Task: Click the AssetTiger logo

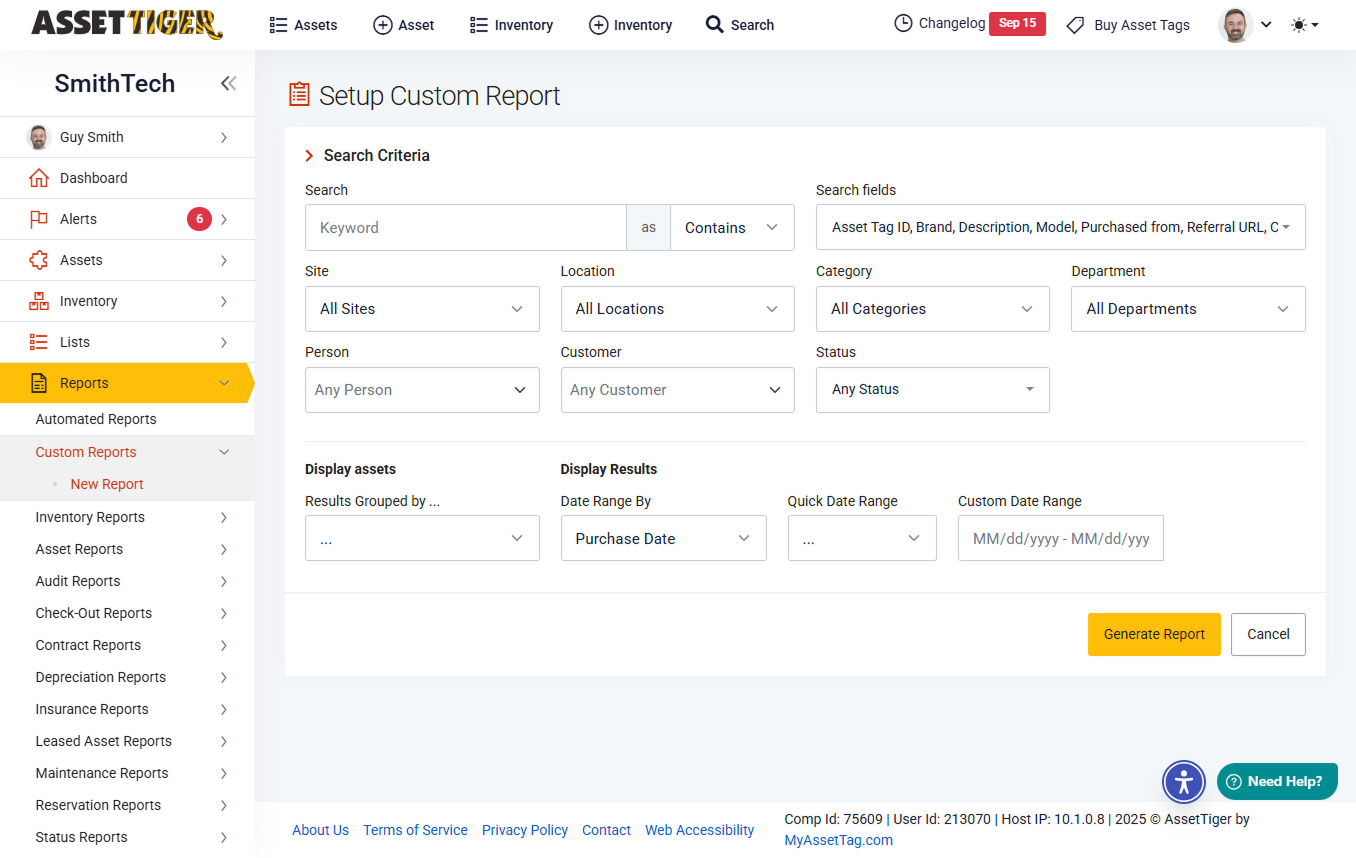Action: [127, 23]
